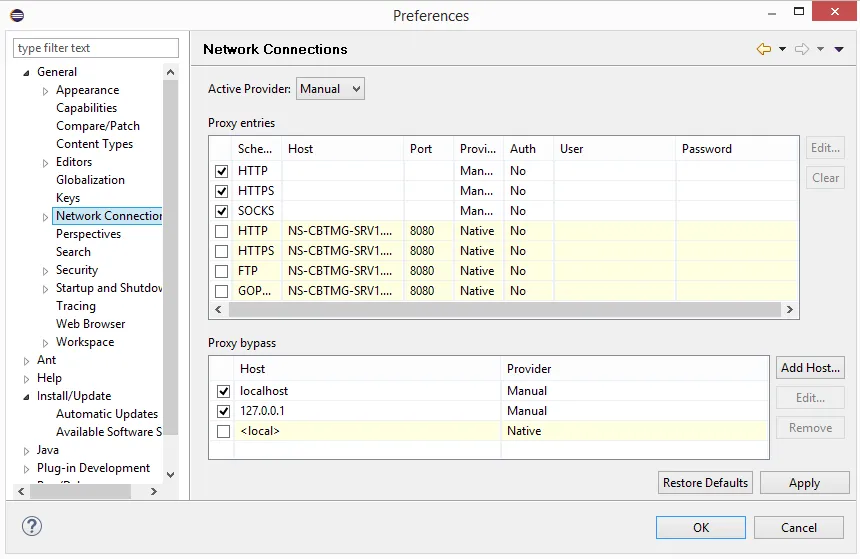Screen dimensions: 860x559
Task: Open the back history dropdown arrow
Action: [782, 49]
